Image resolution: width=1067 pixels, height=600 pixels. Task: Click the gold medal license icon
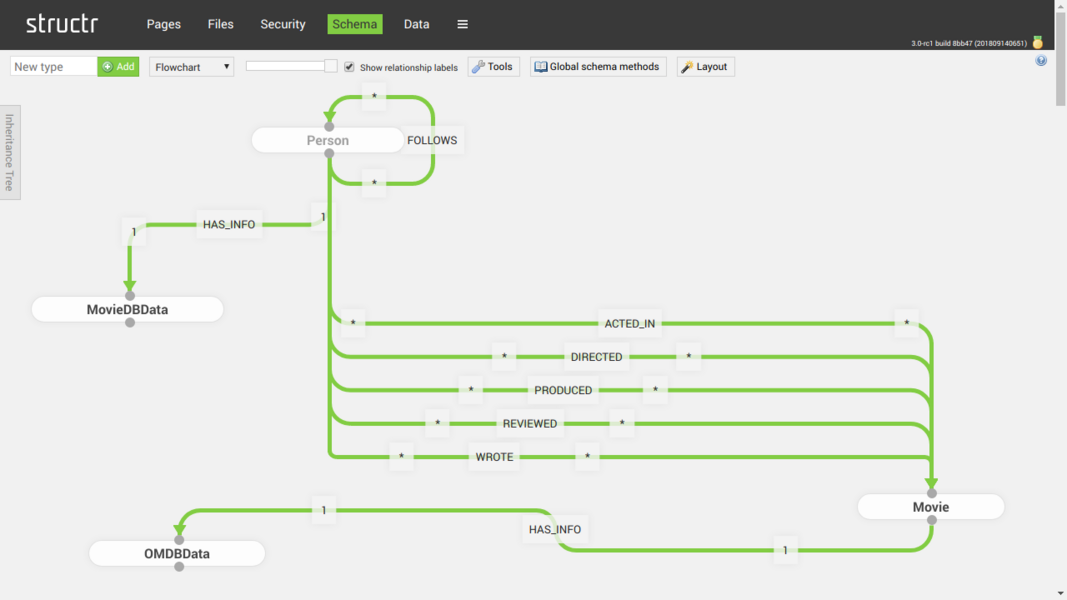[1037, 43]
